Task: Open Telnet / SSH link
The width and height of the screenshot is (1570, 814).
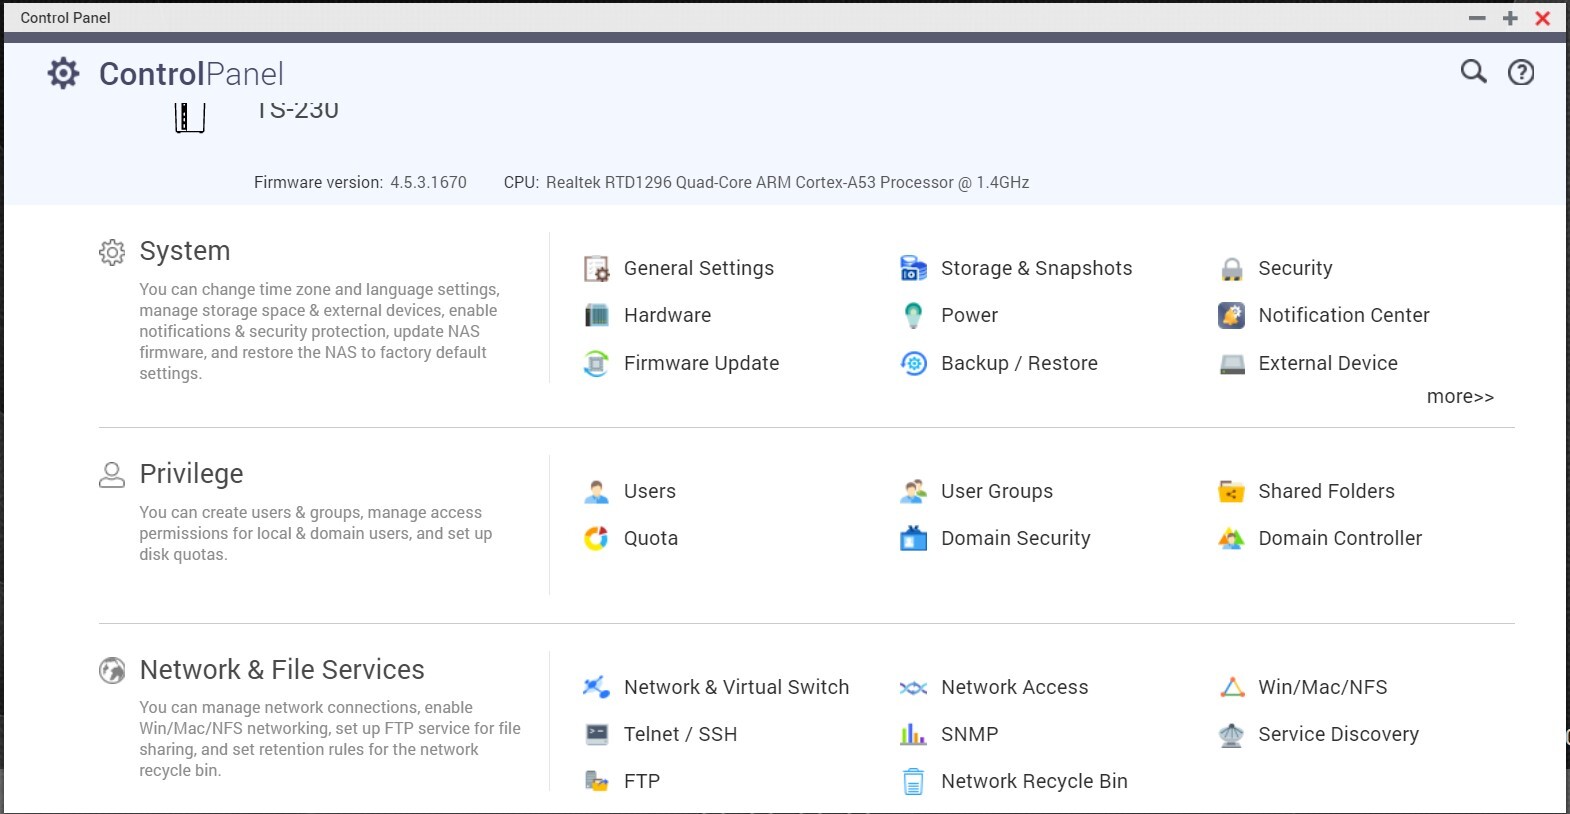Action: 680,734
